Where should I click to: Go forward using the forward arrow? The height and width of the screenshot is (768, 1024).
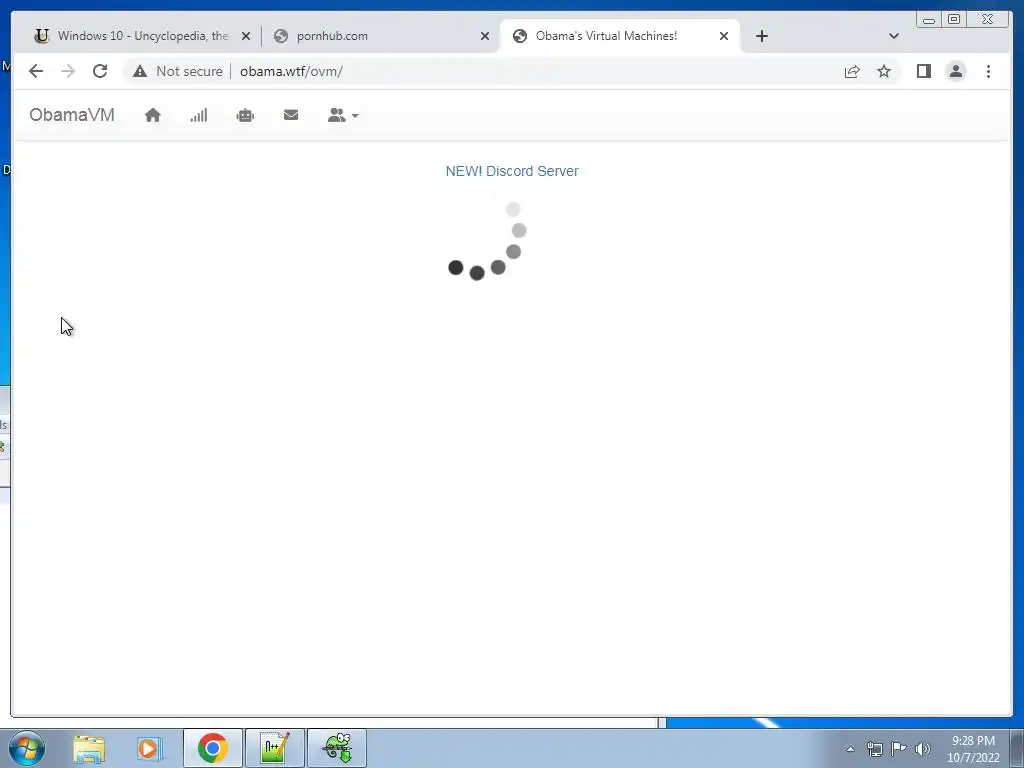coord(68,71)
